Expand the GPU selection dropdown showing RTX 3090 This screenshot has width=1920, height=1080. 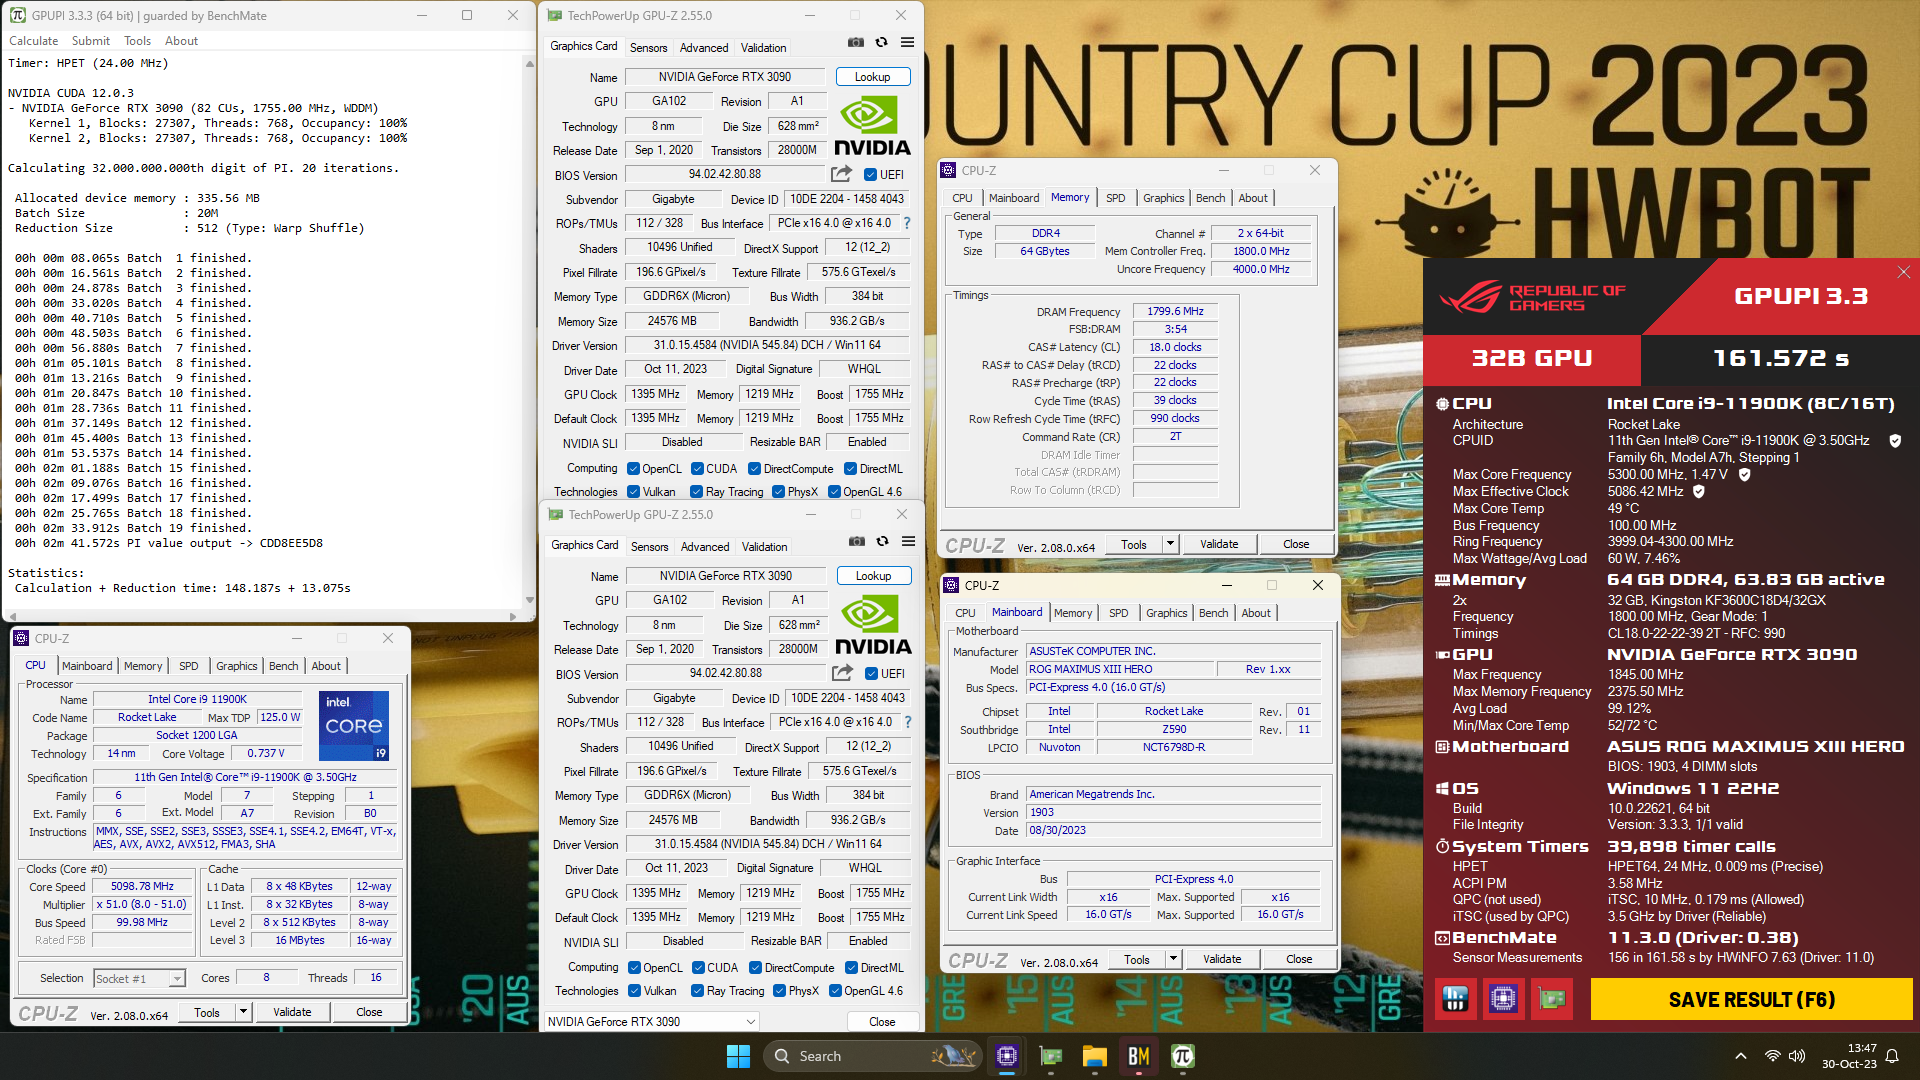point(750,1021)
